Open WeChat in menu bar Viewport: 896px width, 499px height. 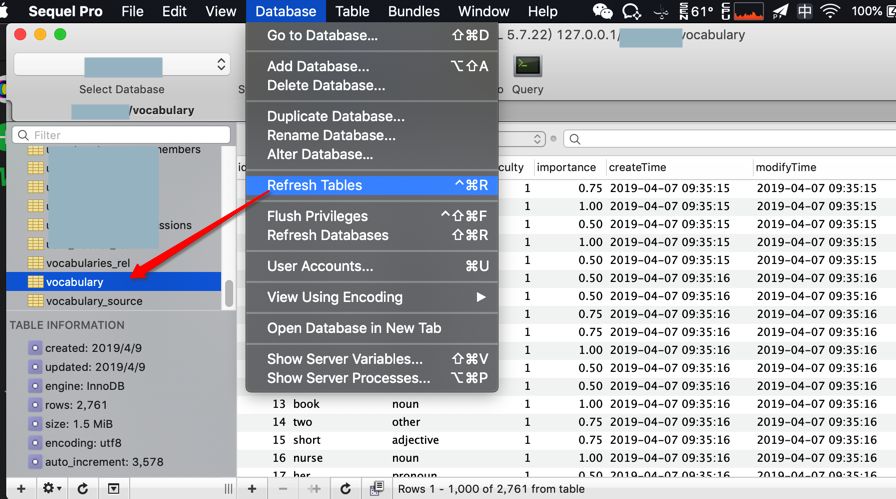602,11
